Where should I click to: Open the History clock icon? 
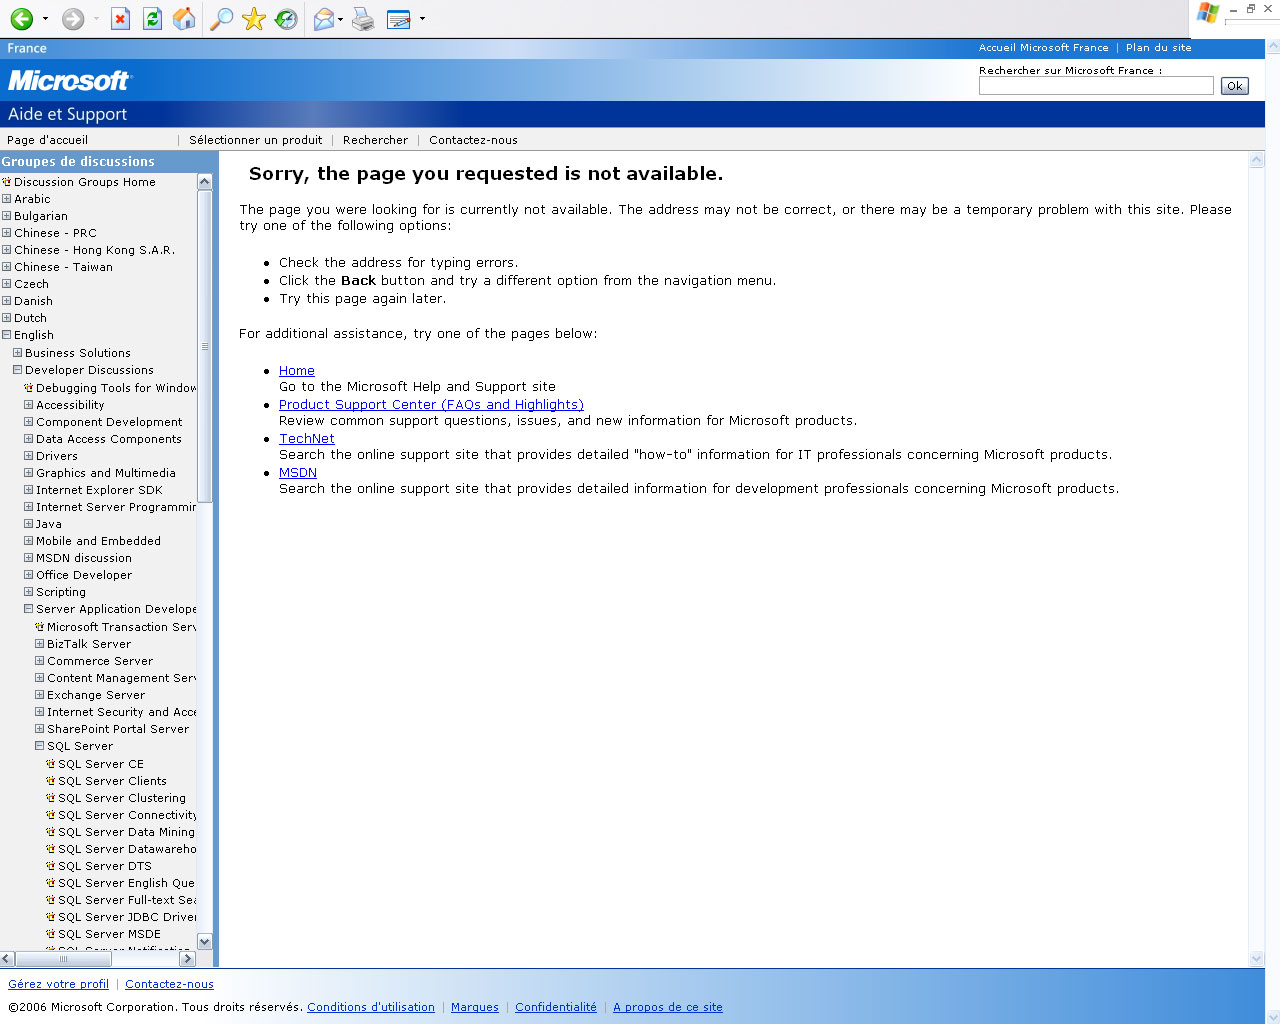[x=286, y=19]
